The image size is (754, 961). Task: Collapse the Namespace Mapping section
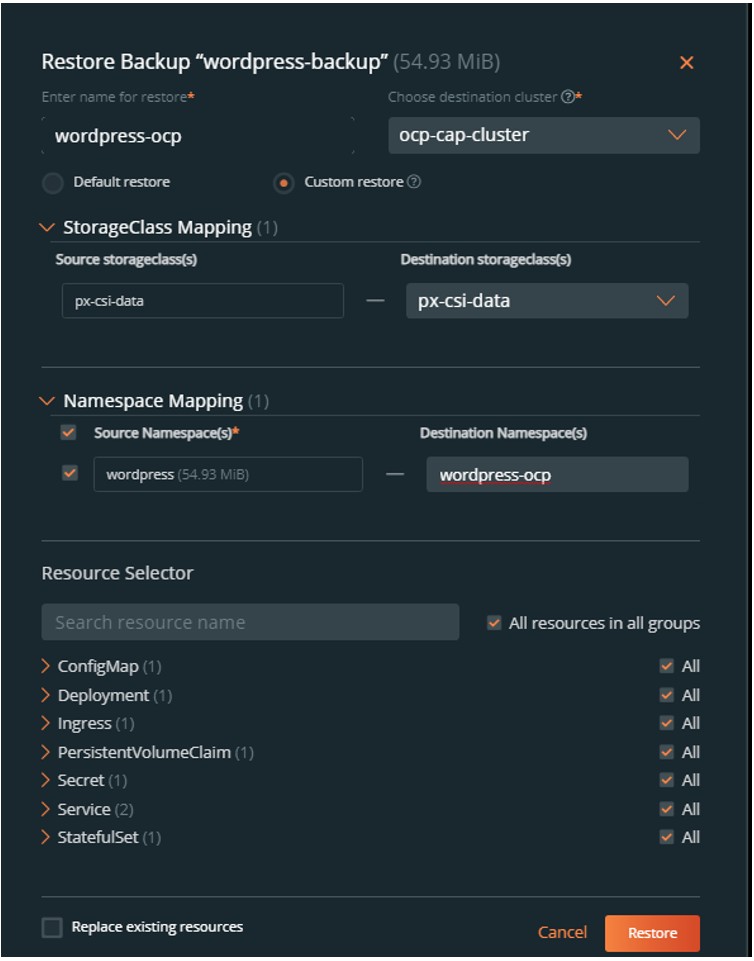tap(47, 401)
